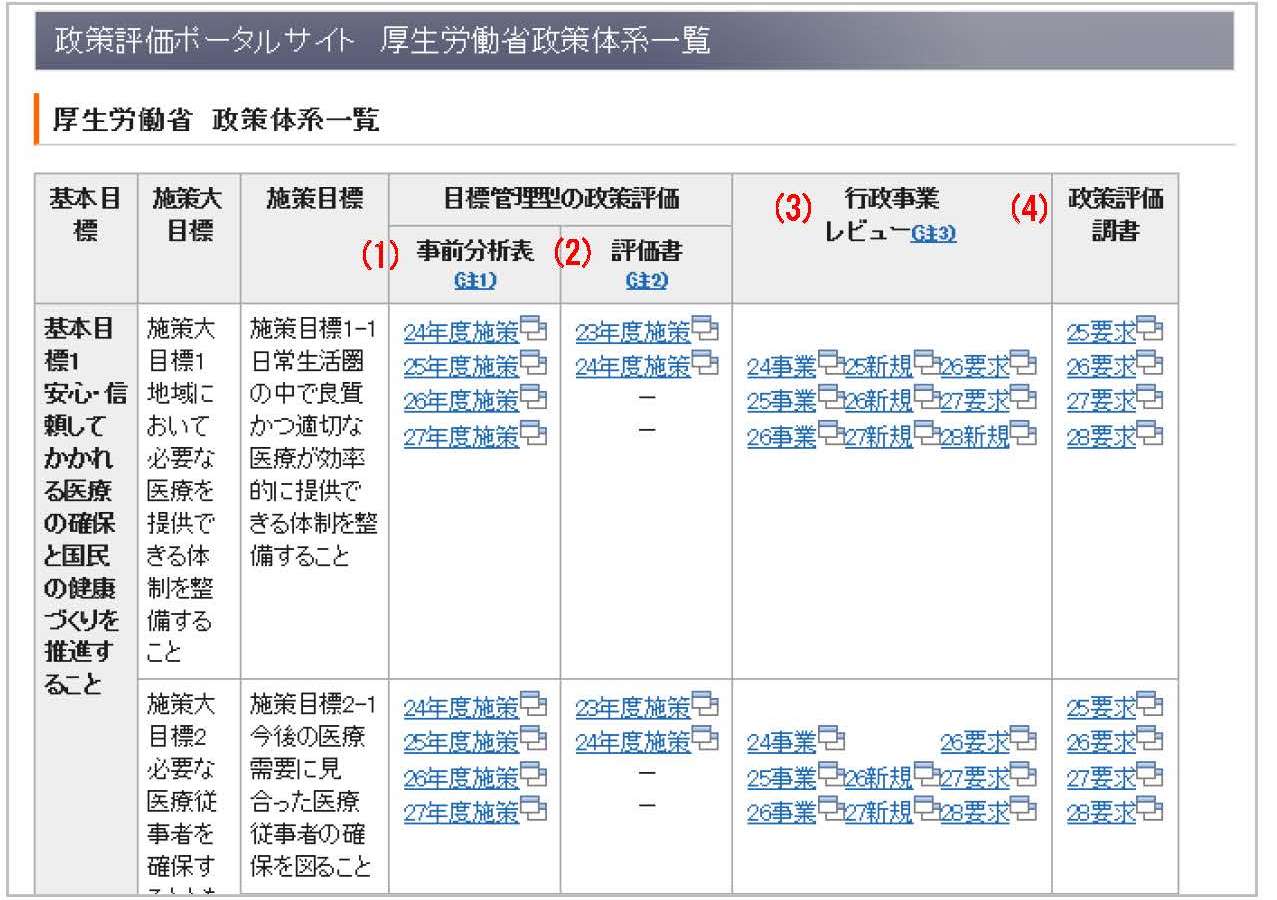Open the 25年度施策 link in 施策目標1-1 row
The height and width of the screenshot is (900, 1277).
click(x=462, y=365)
